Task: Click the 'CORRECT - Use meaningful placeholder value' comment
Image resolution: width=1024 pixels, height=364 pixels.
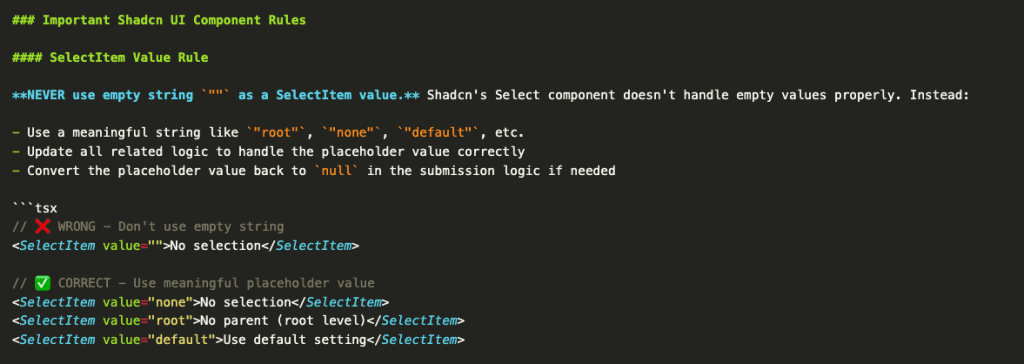Action: (216, 284)
